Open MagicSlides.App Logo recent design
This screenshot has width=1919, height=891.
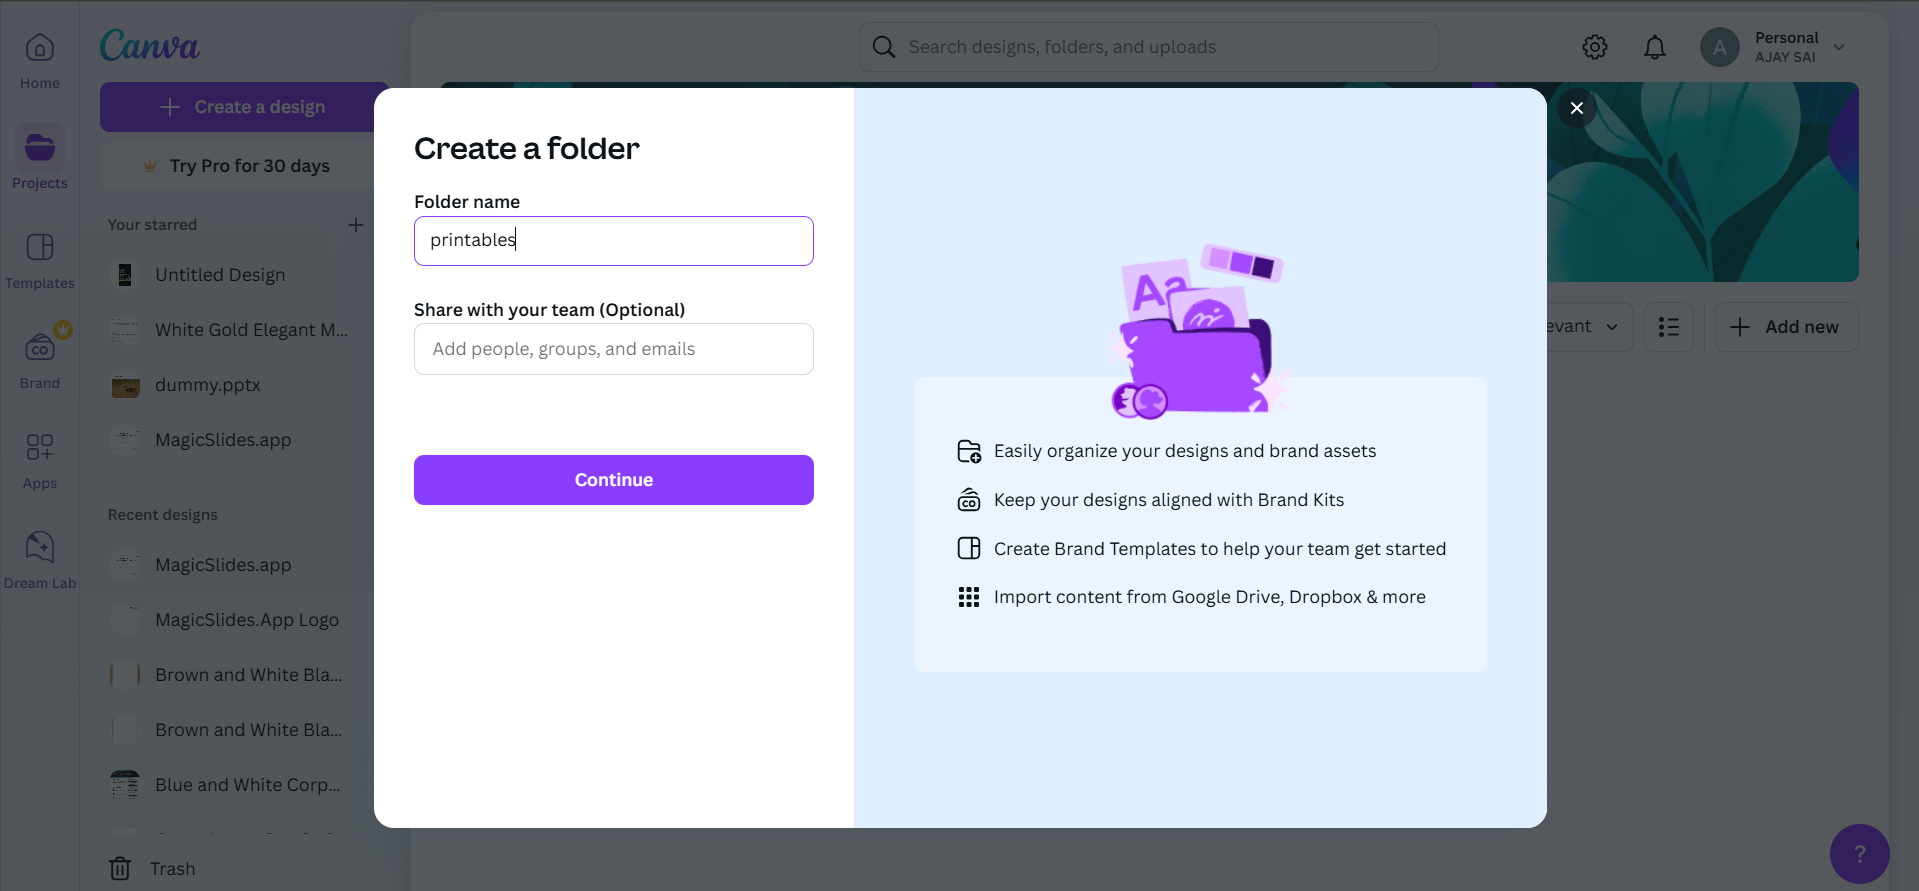(x=247, y=620)
